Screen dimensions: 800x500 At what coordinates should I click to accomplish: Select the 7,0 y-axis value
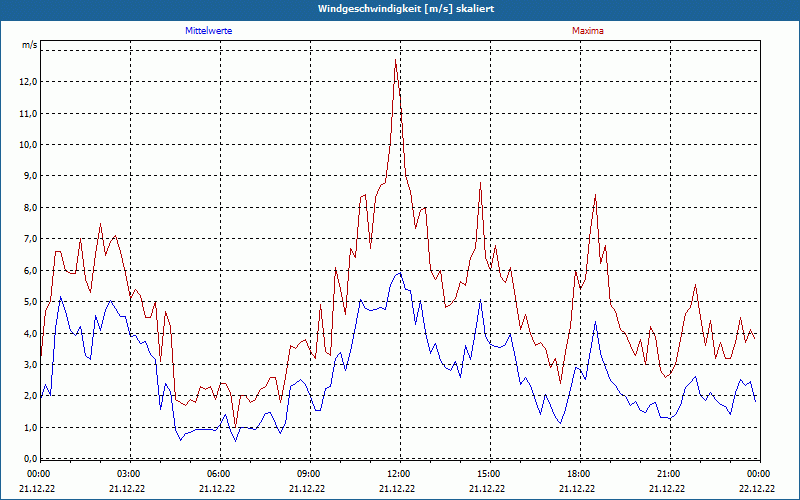pos(30,239)
